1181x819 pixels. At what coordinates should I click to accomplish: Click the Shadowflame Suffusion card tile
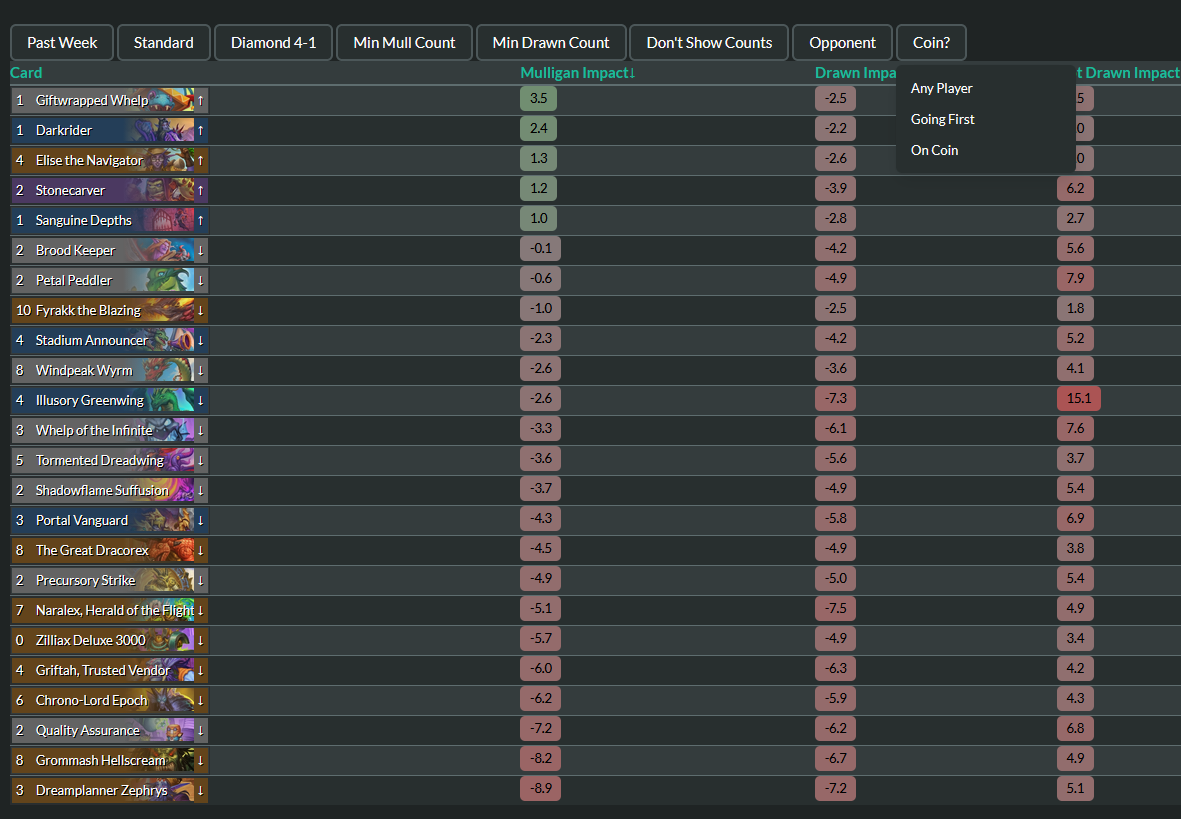pos(109,490)
